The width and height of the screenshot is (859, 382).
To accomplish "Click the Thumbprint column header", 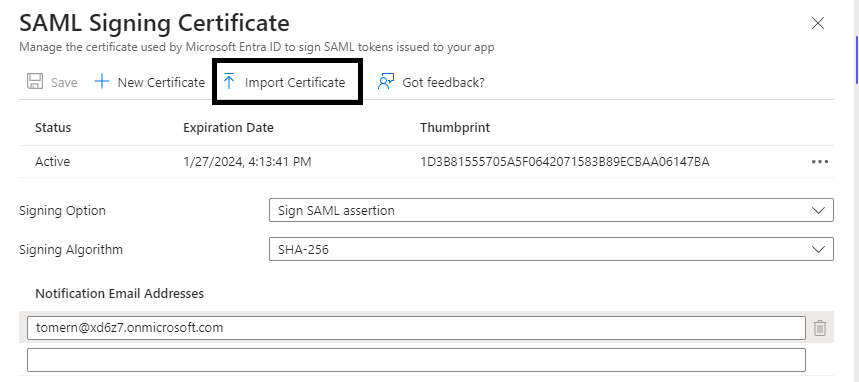I will point(455,128).
